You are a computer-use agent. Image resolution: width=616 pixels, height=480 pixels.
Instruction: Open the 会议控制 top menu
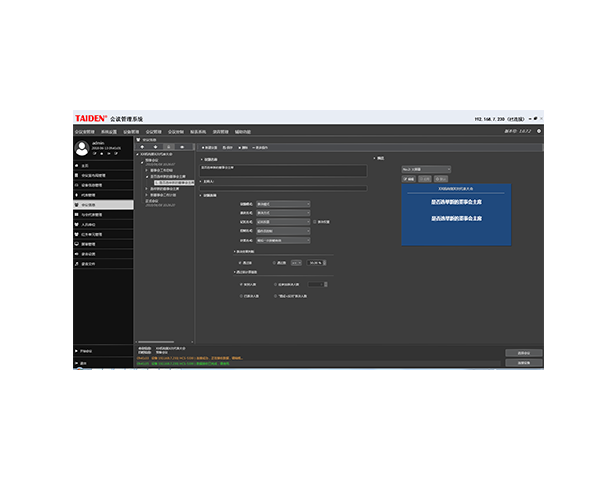(x=176, y=131)
